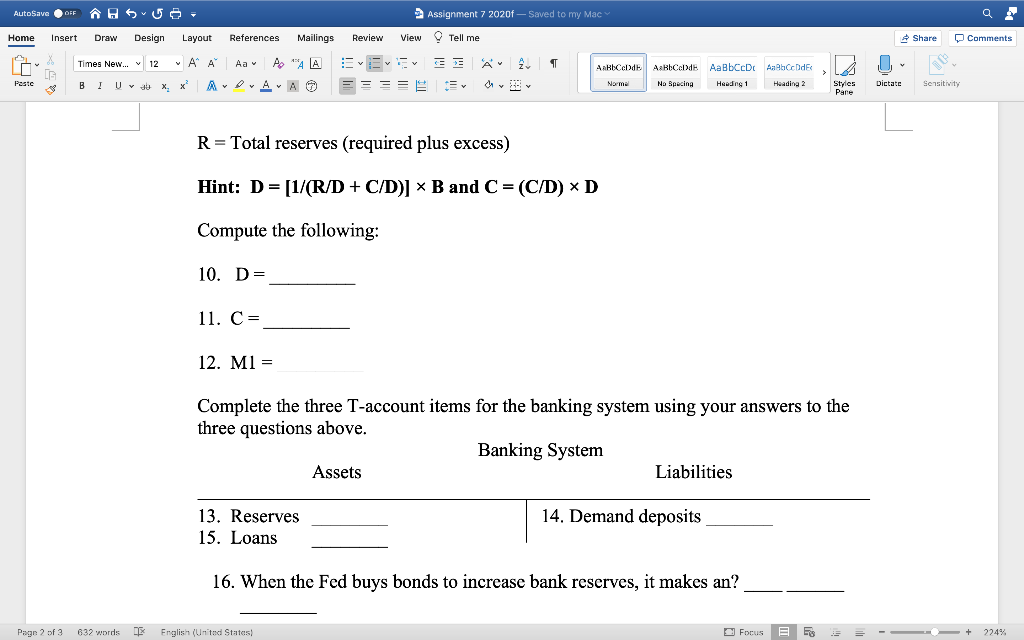1024x640 pixels.
Task: Click the font color A button
Action: [266, 86]
